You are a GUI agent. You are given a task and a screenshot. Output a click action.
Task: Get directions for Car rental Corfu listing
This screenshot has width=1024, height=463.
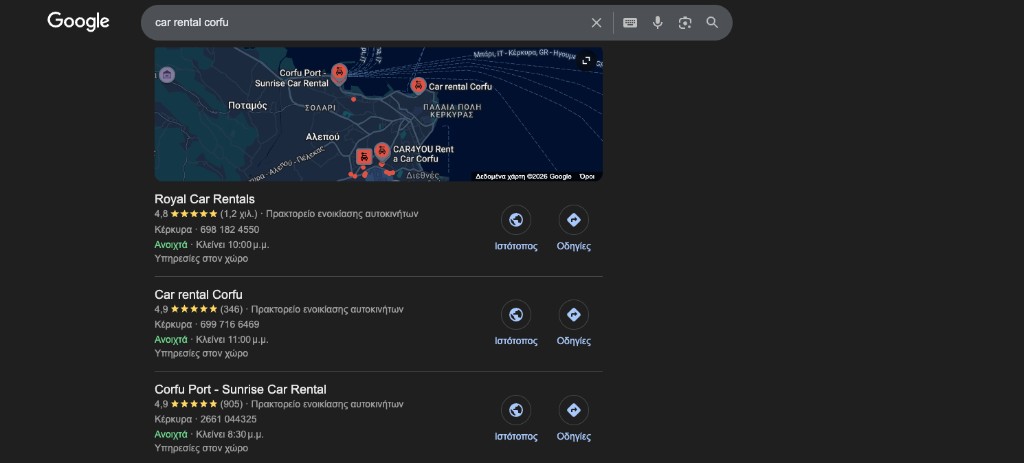point(573,315)
